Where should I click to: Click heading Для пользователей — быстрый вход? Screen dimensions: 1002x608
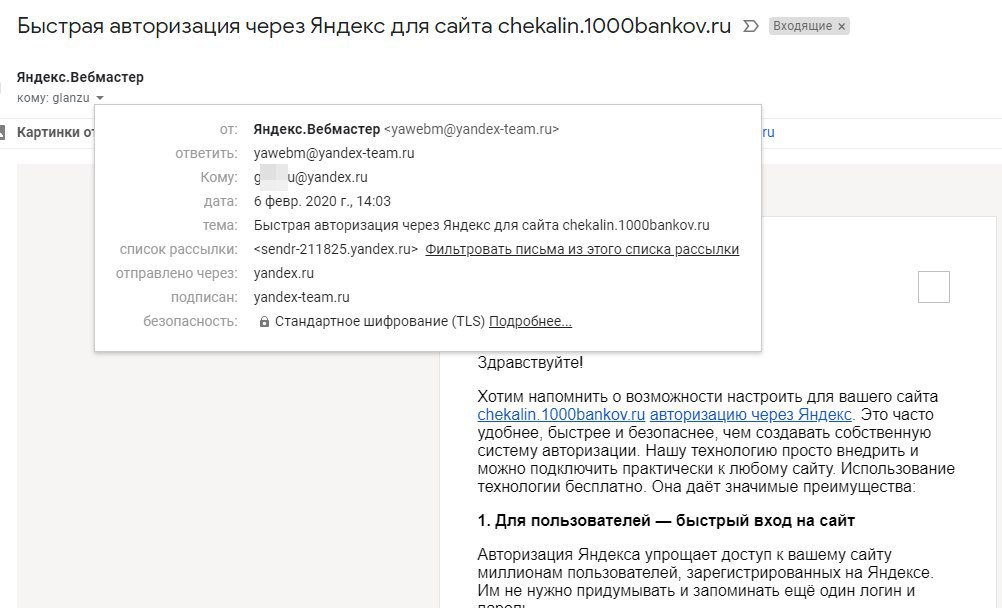point(666,520)
